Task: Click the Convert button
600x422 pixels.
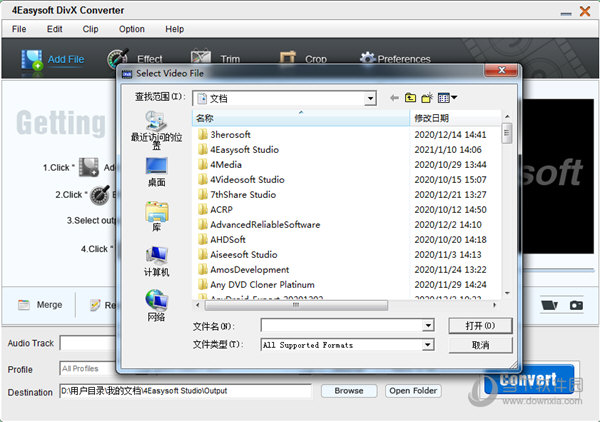Action: coord(528,380)
